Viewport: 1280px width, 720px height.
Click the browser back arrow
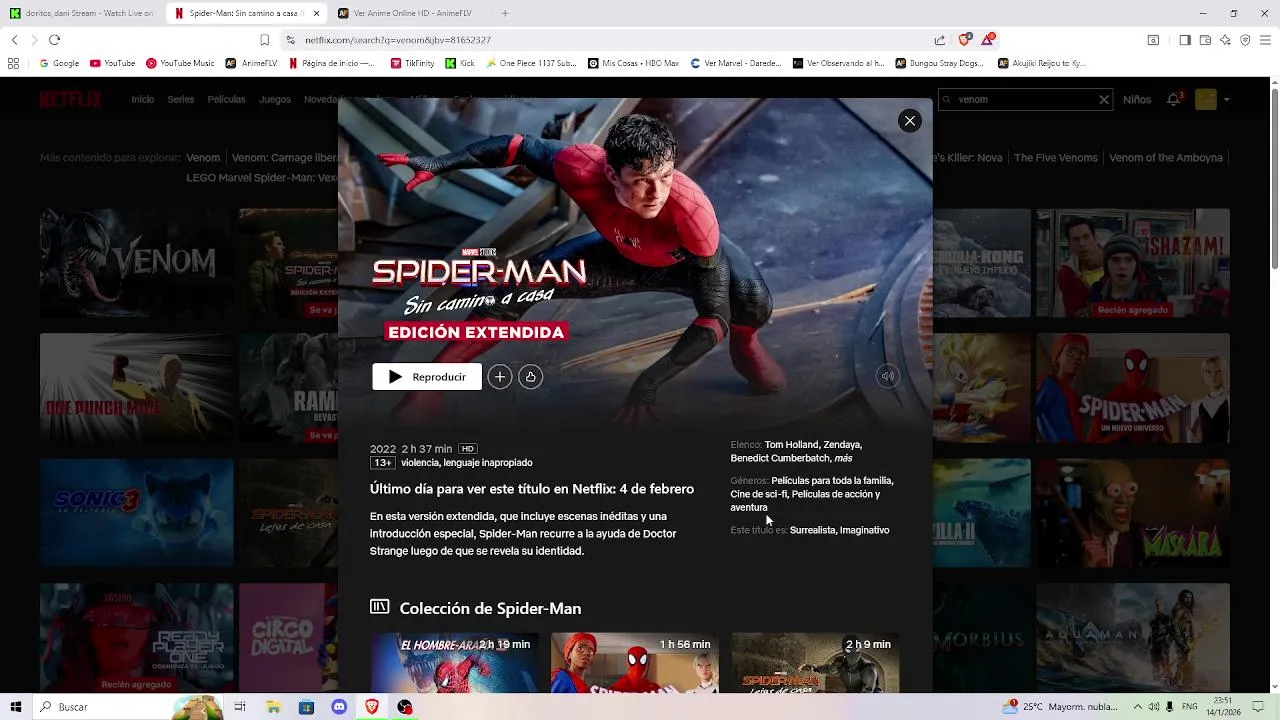[14, 40]
